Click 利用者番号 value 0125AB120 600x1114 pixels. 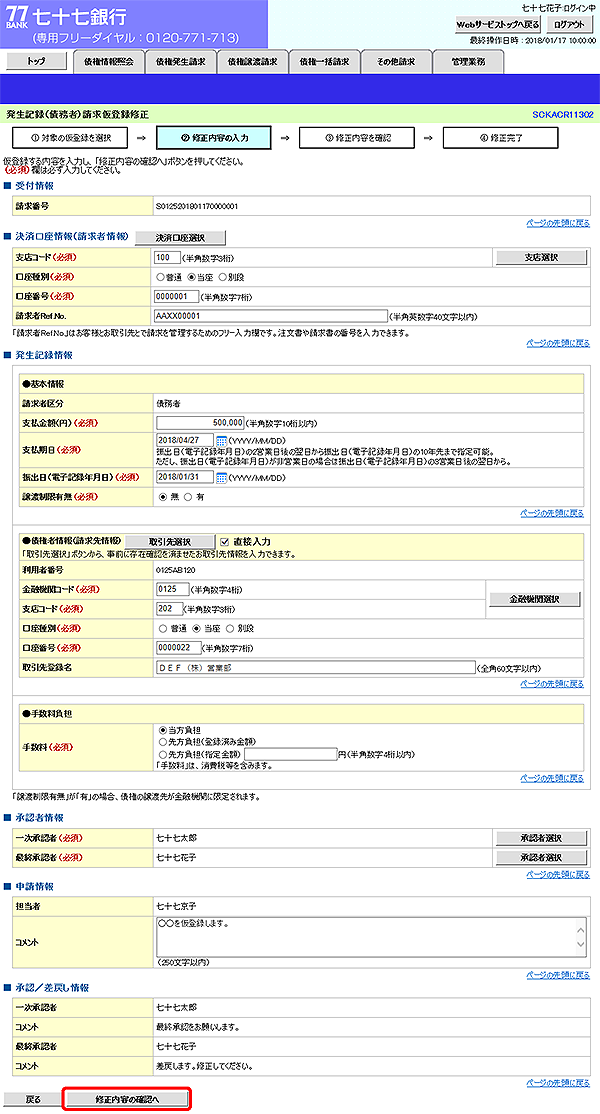[176, 570]
